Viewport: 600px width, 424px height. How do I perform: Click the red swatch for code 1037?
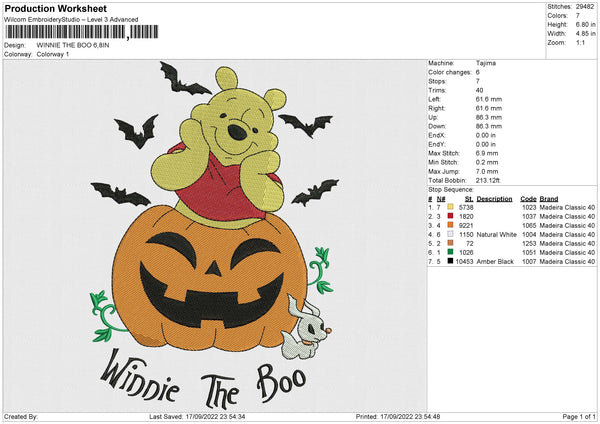click(x=450, y=216)
